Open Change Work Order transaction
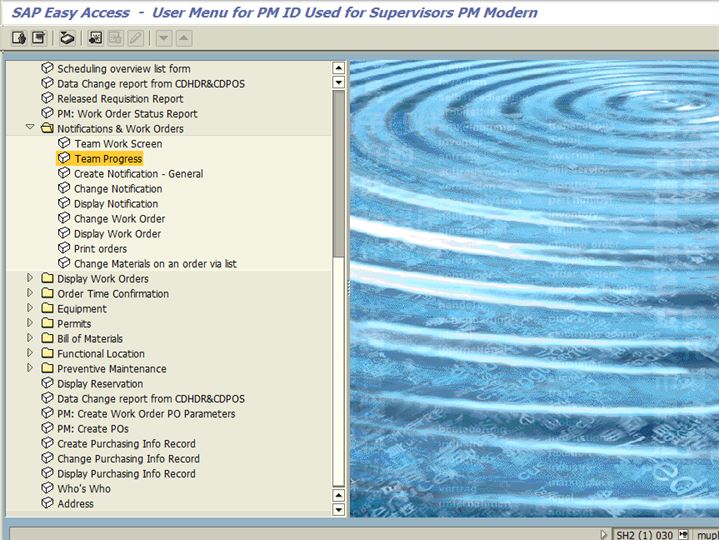The width and height of the screenshot is (719, 540). coord(119,219)
